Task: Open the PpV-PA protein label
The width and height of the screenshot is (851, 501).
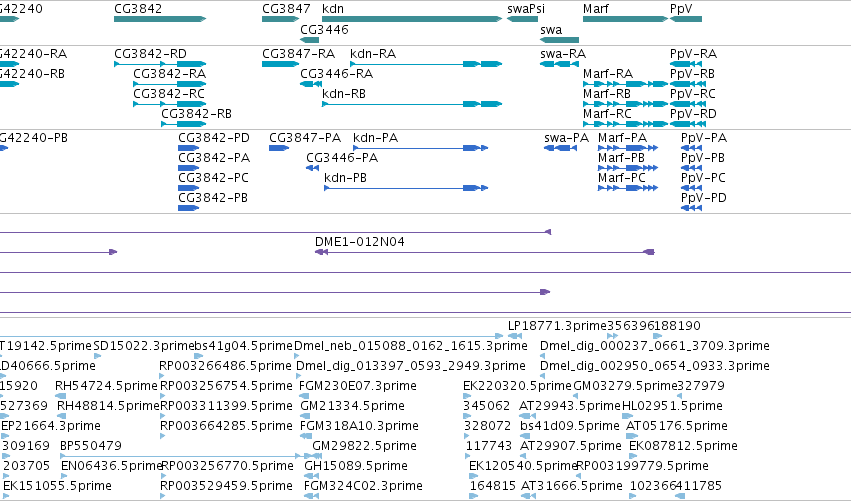Action: (704, 138)
